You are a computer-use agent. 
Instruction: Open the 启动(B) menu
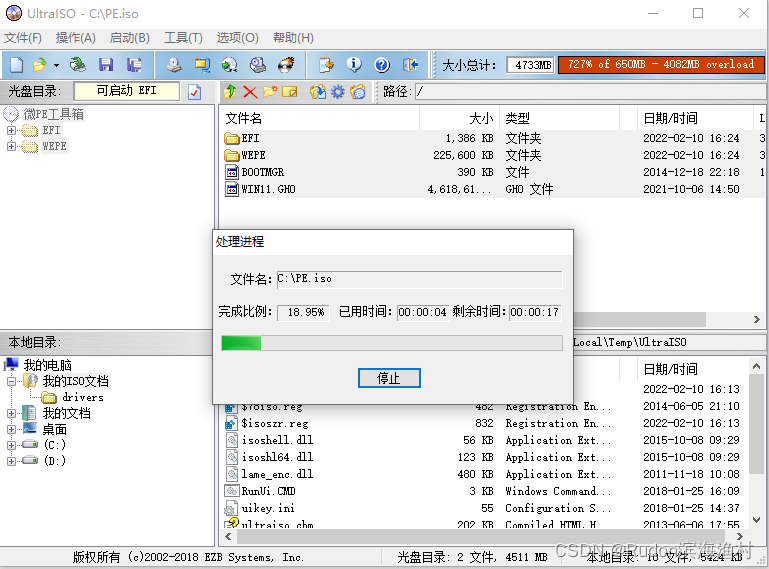[x=129, y=38]
